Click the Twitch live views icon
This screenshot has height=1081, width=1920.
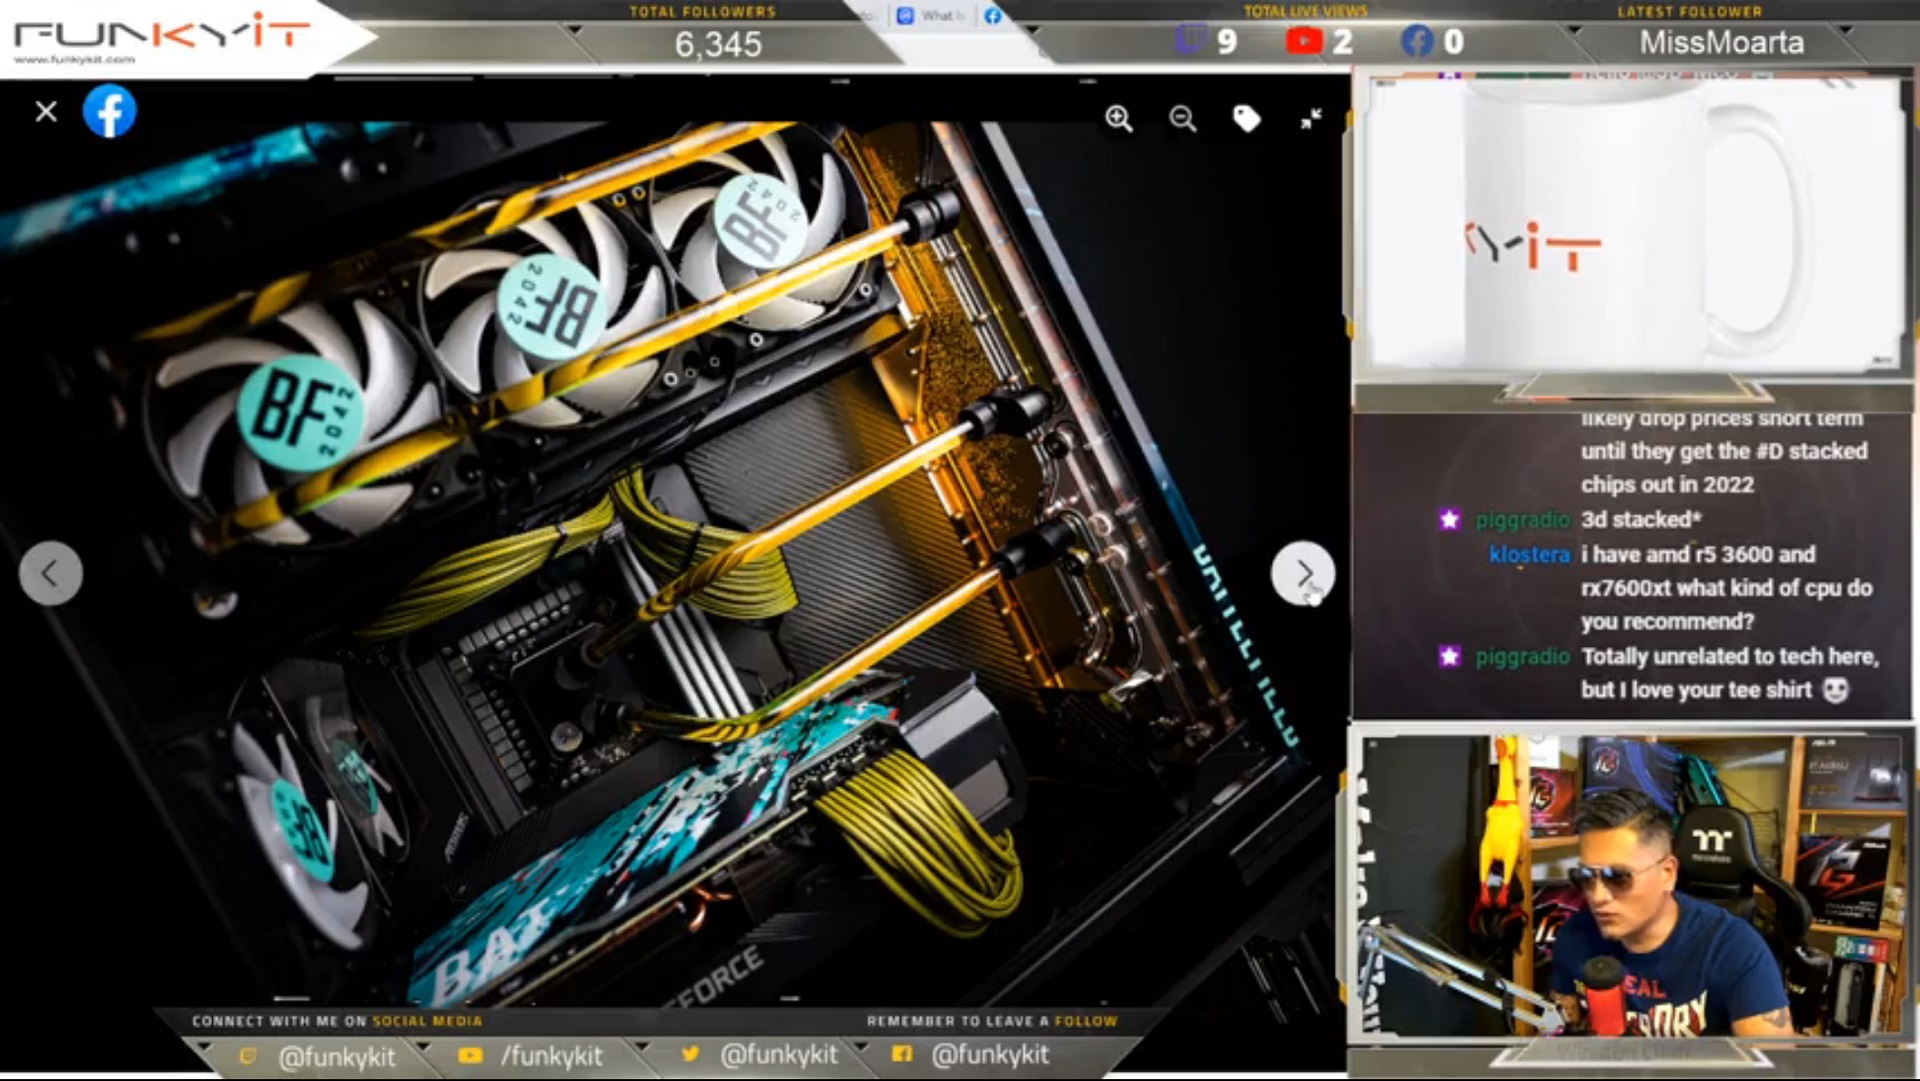(1190, 40)
